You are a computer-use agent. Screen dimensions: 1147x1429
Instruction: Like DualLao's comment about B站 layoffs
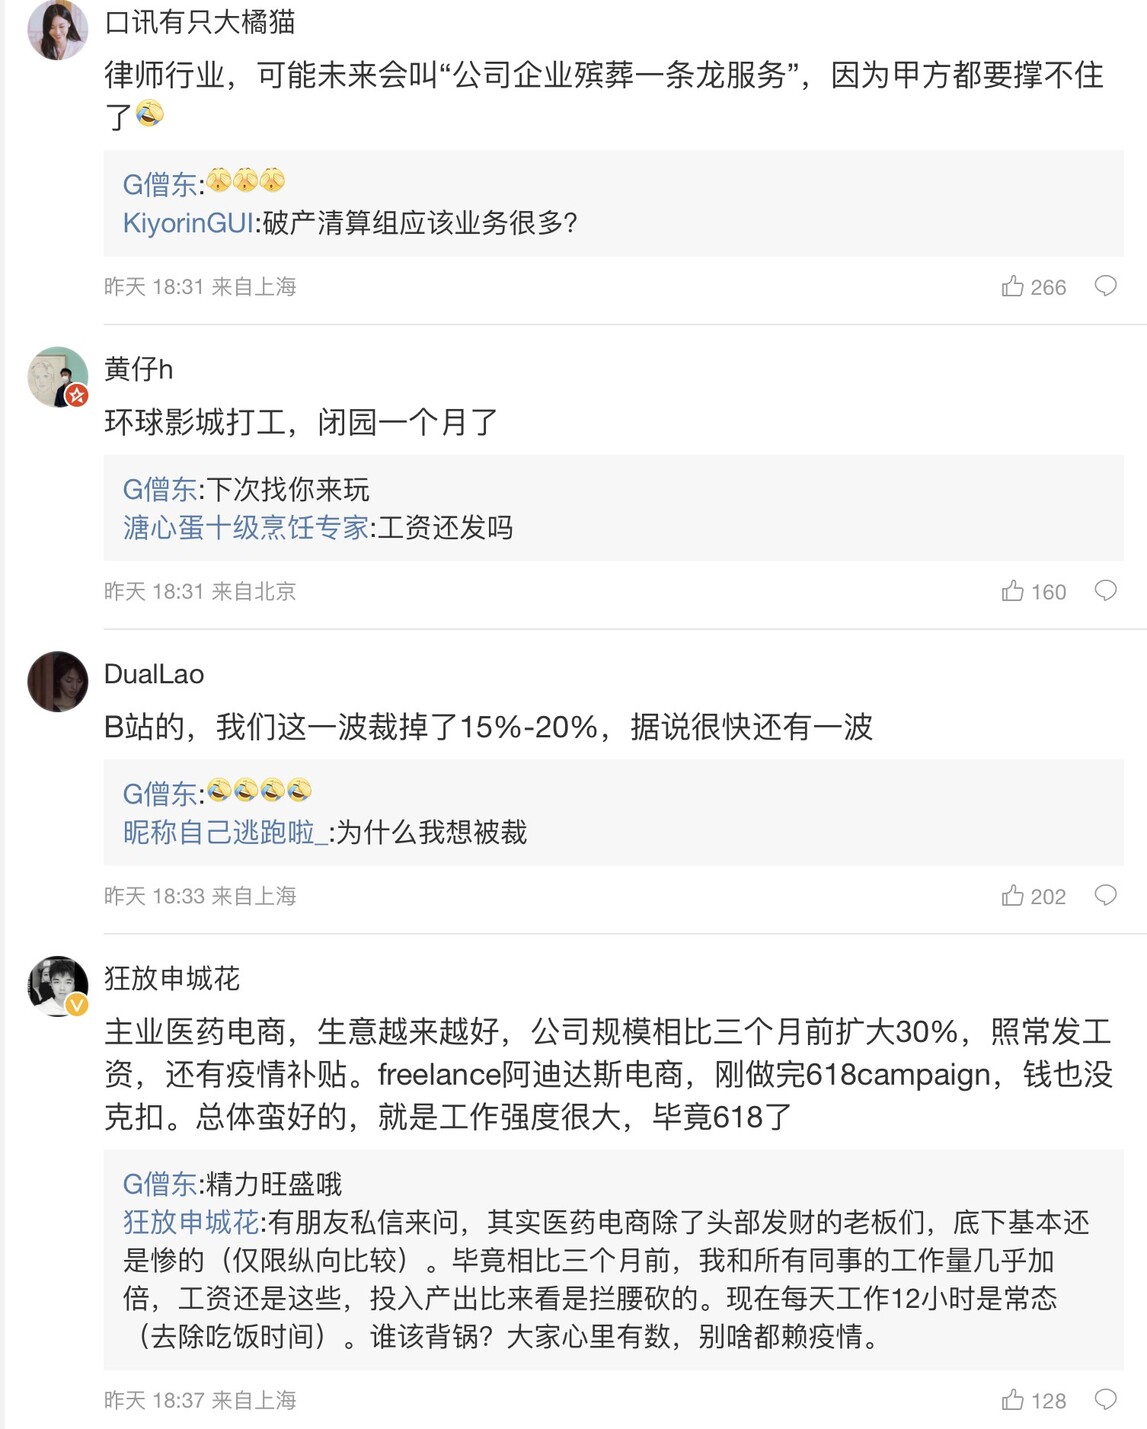[1013, 896]
